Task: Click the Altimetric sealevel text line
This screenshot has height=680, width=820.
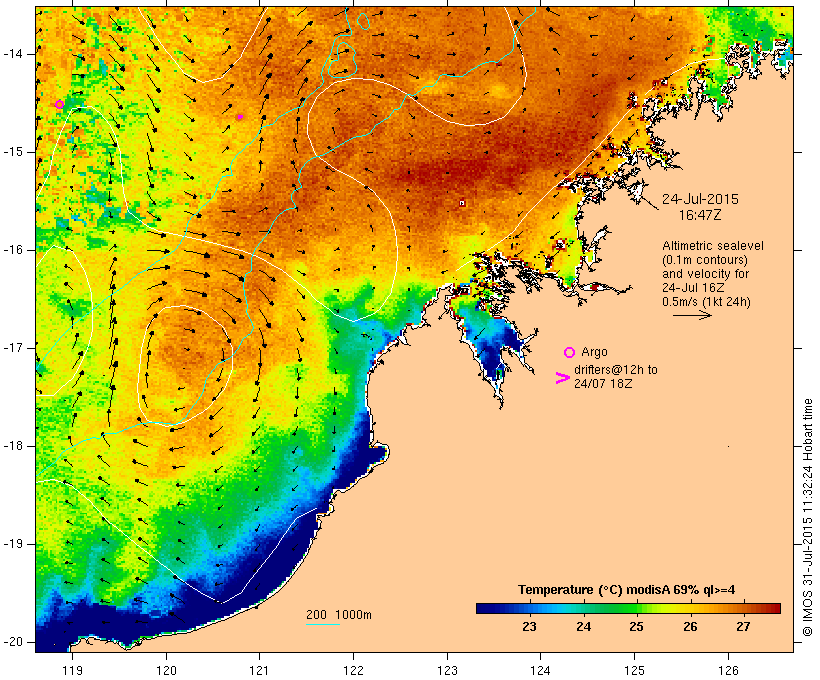Action: [x=713, y=246]
